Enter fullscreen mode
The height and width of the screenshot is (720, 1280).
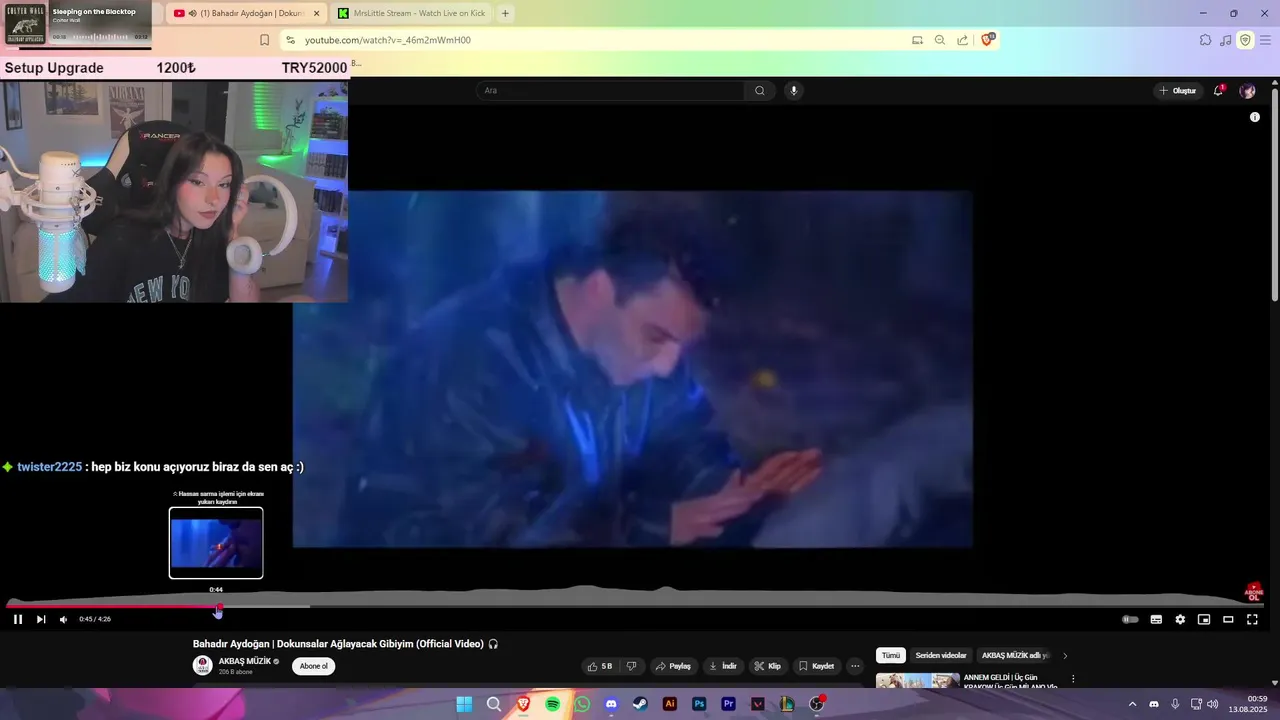point(1252,619)
